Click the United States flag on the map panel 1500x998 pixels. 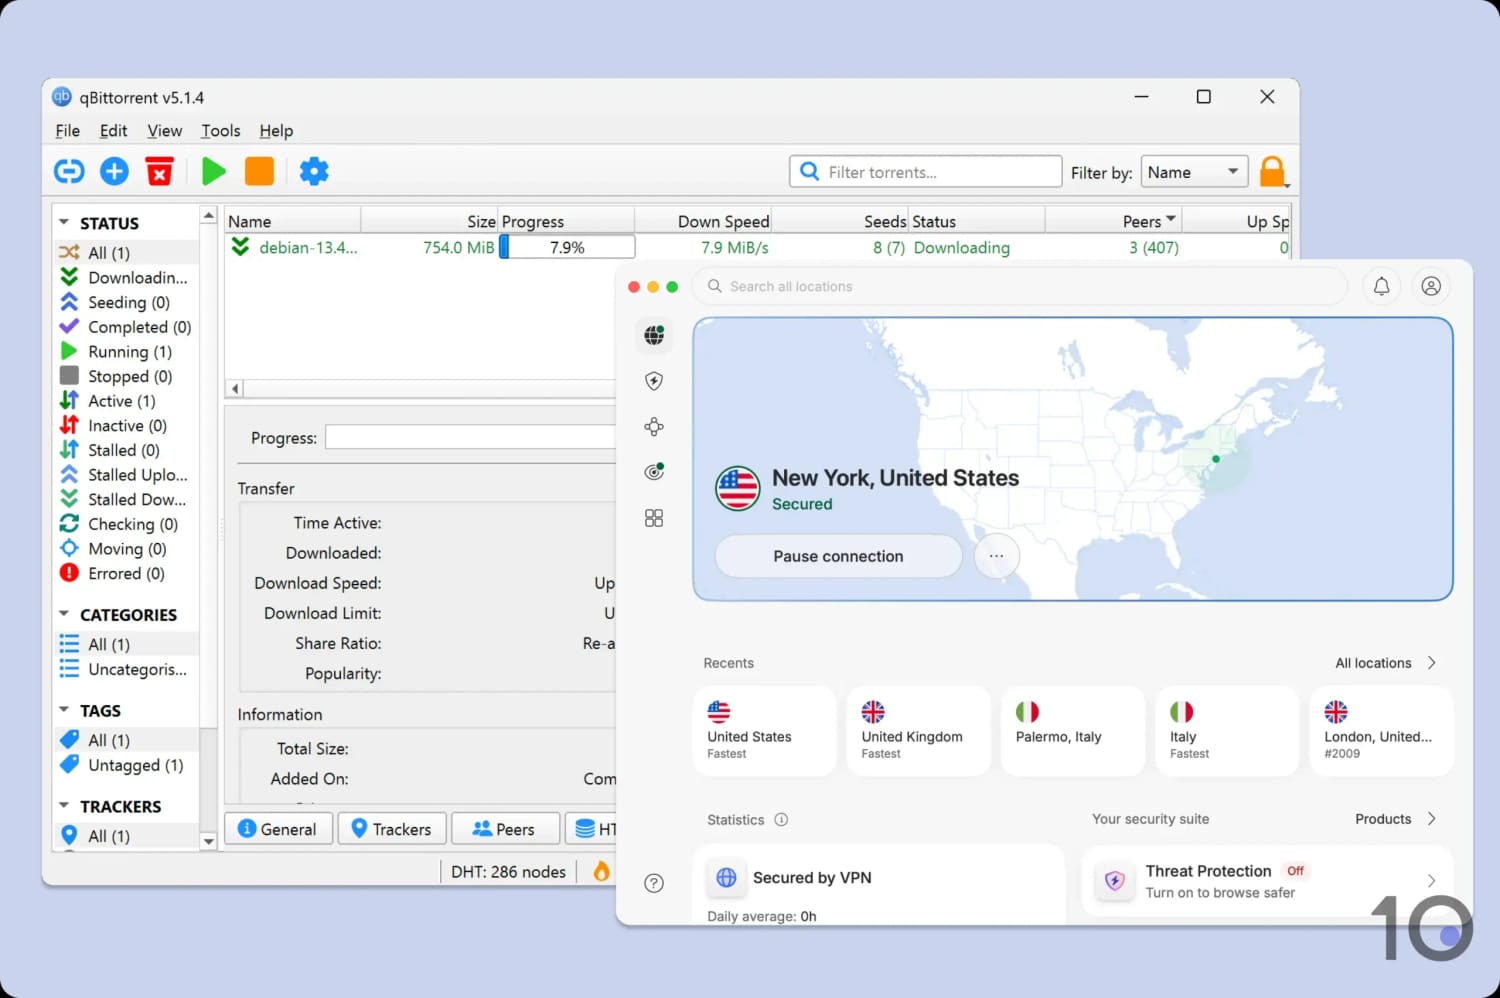coord(738,489)
